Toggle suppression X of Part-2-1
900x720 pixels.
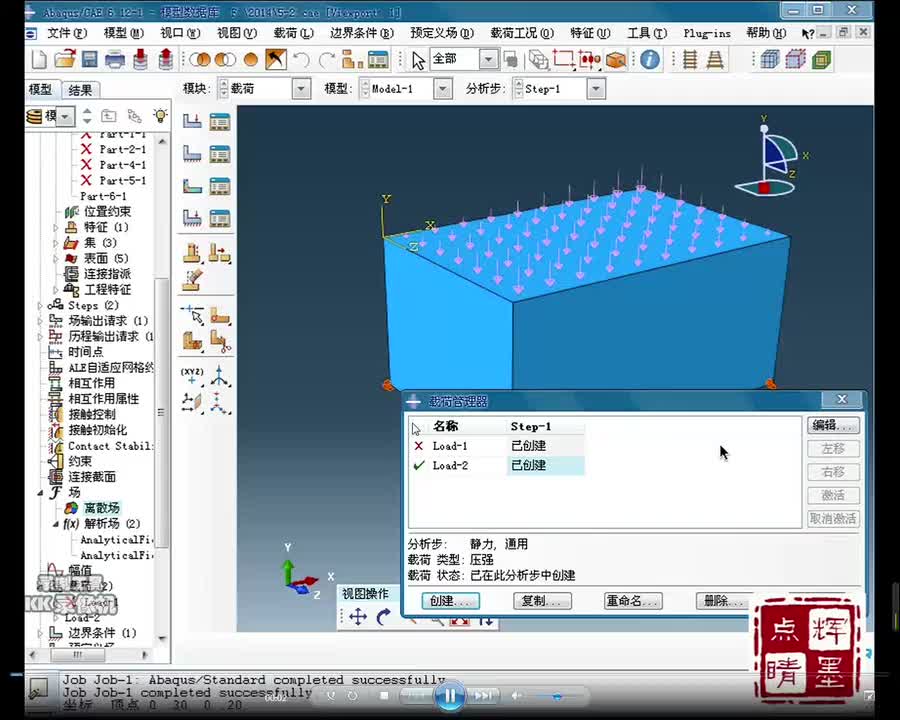(86, 149)
